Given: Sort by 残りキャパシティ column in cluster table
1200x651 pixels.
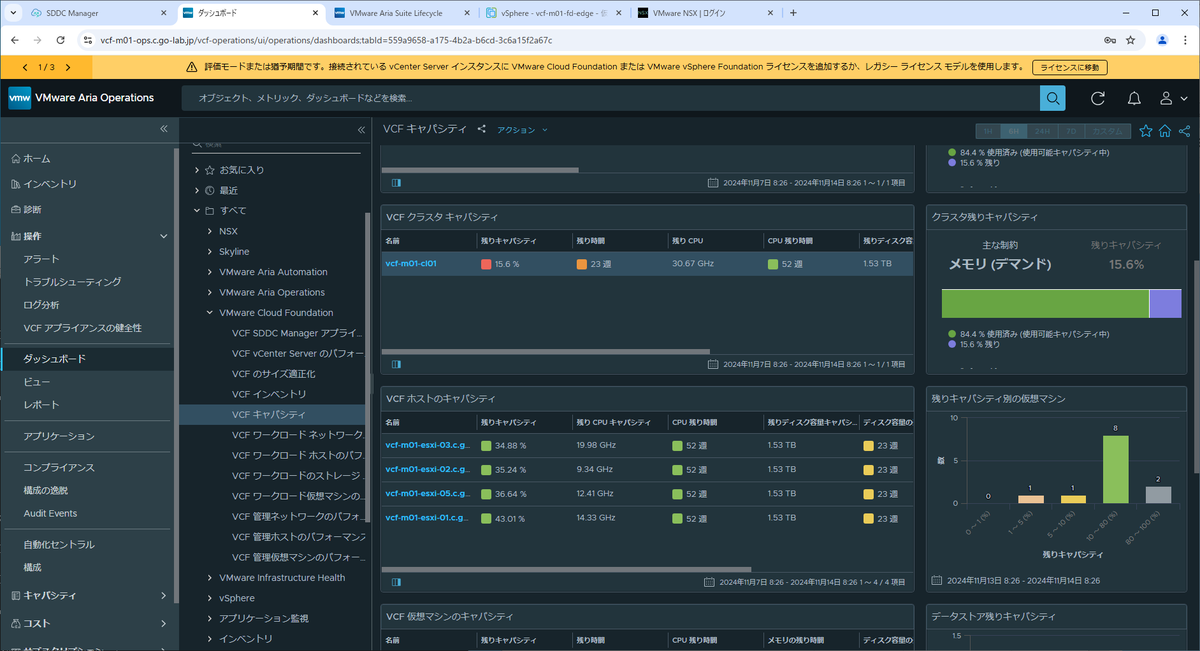Looking at the screenshot, I should (x=507, y=241).
